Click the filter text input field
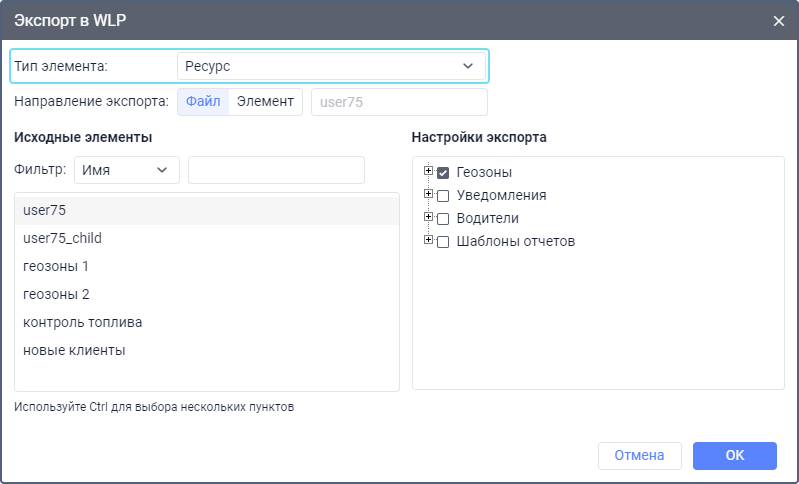799x484 pixels. click(x=276, y=170)
